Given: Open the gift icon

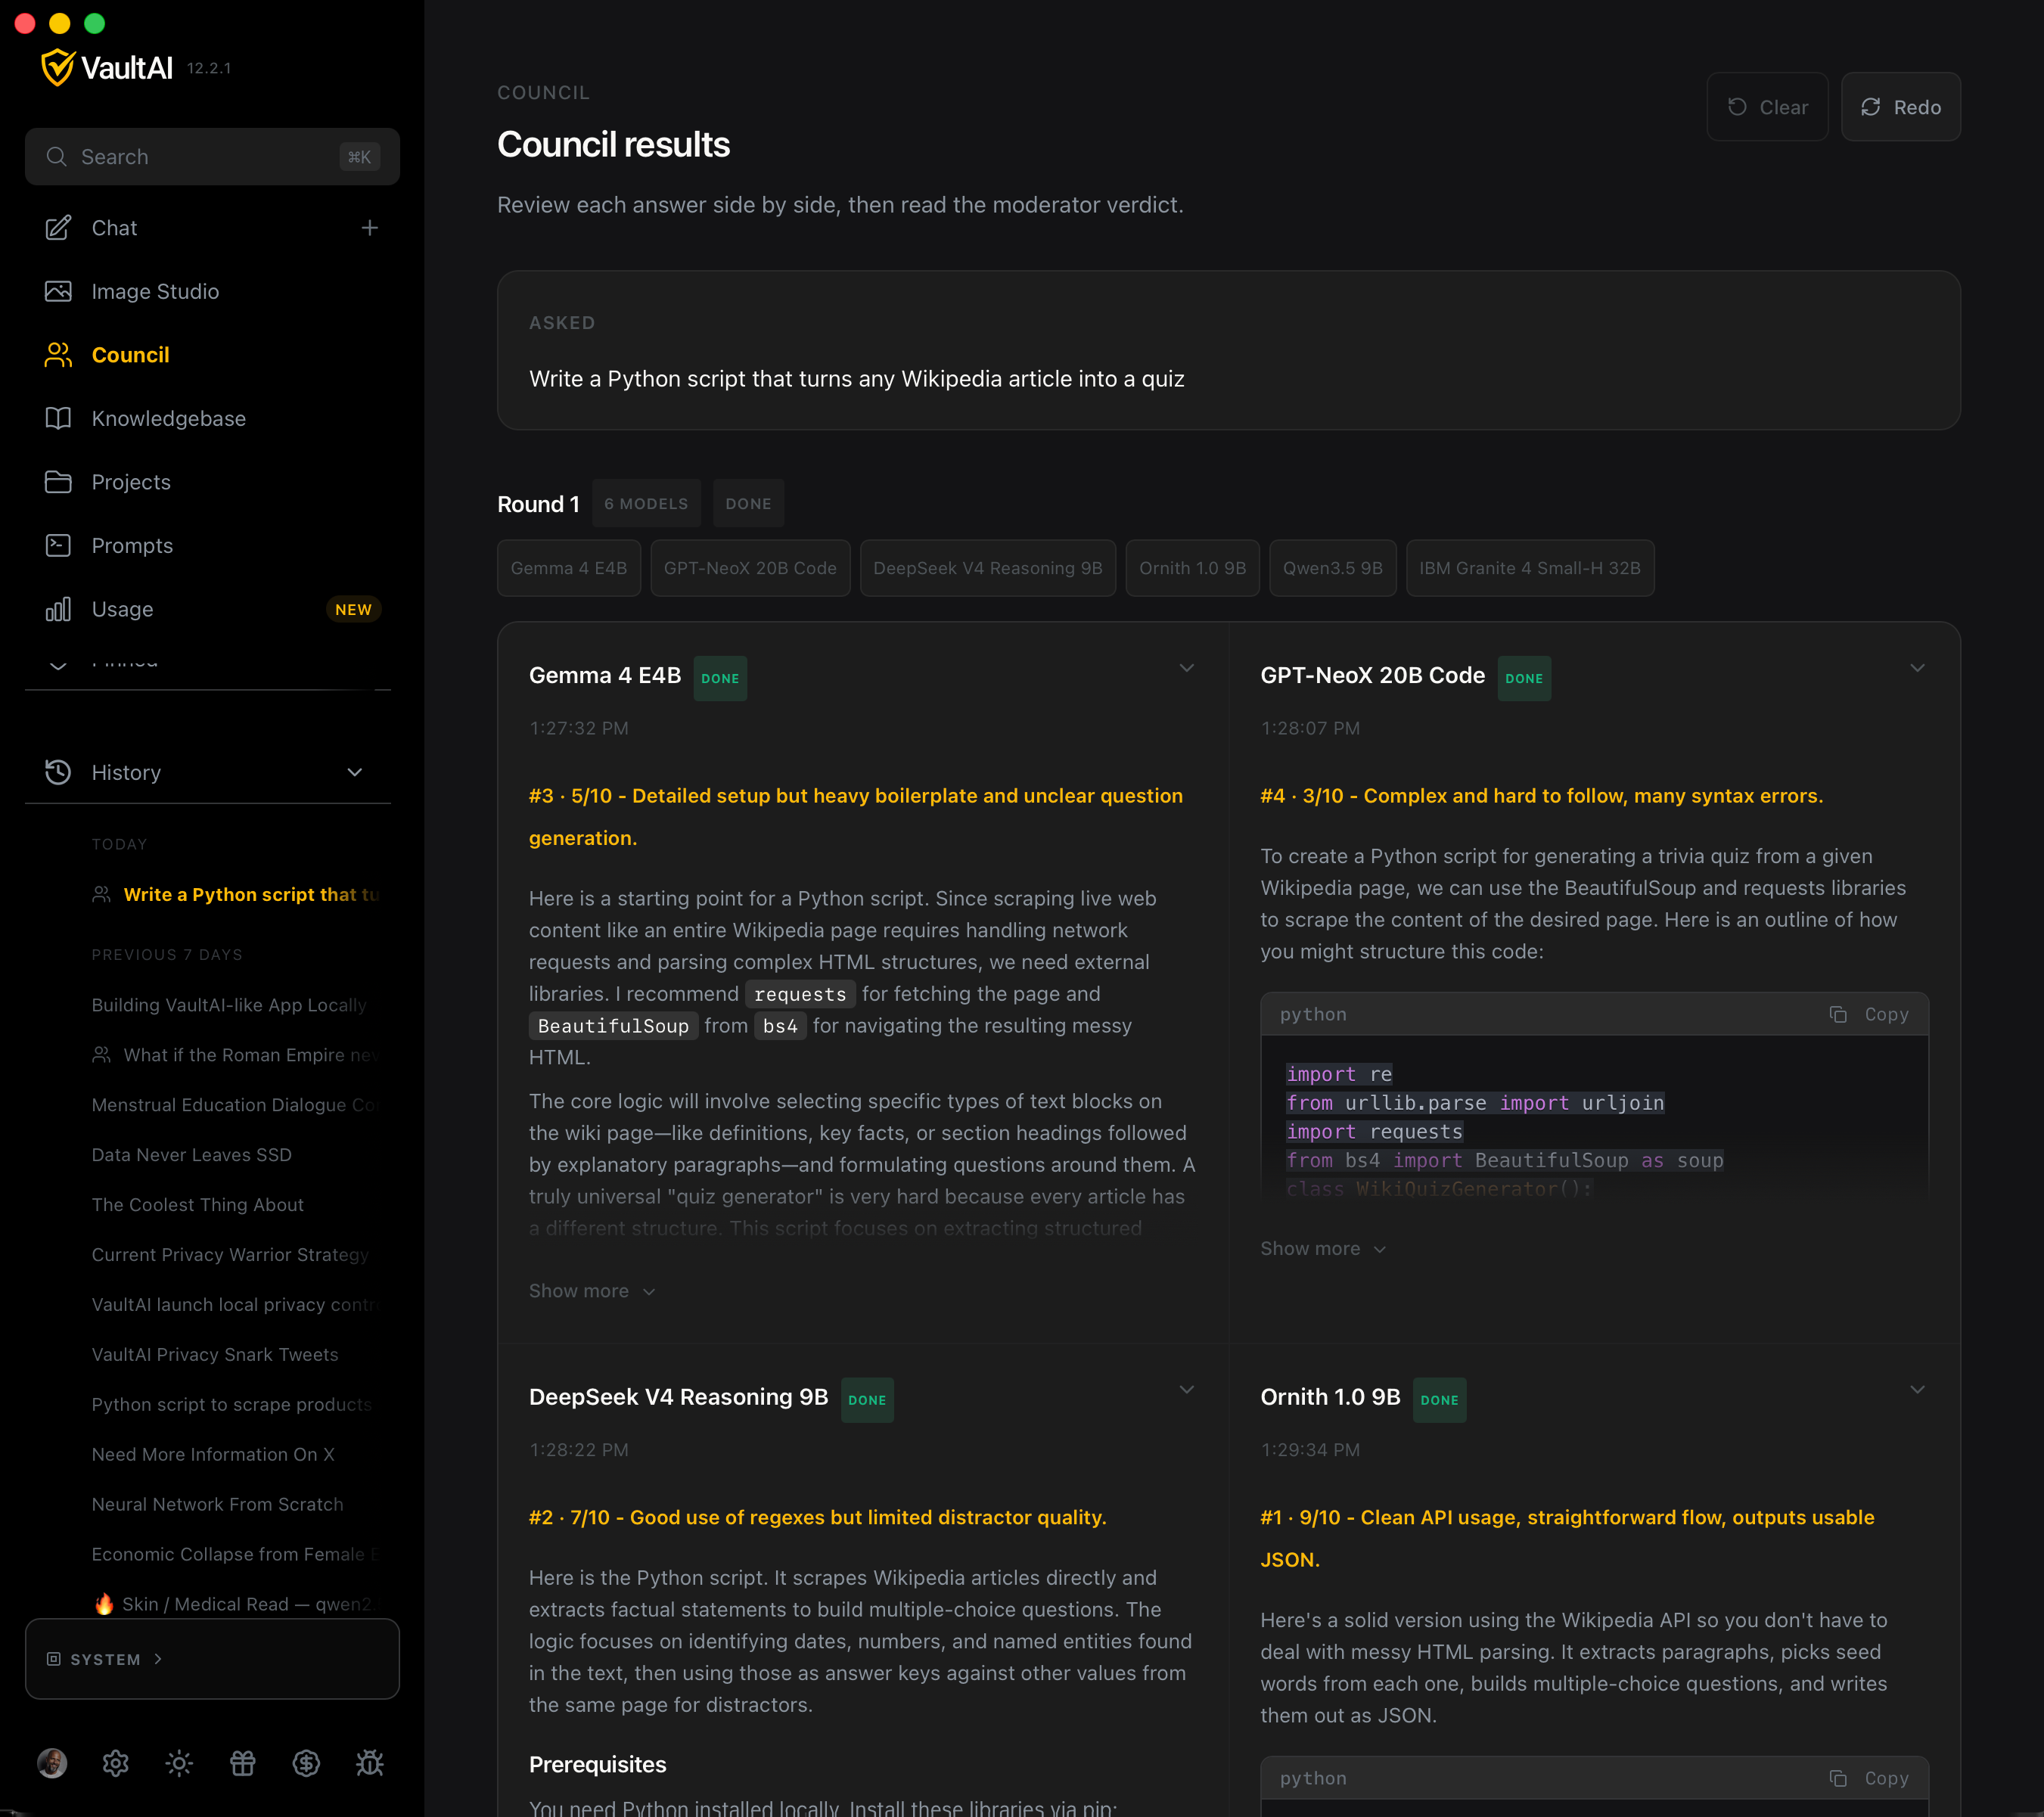Looking at the screenshot, I should coord(243,1763).
